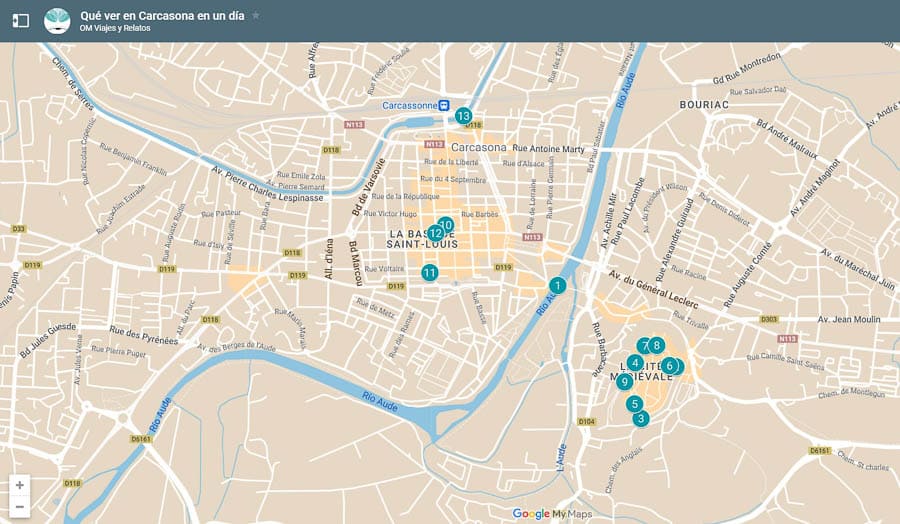
Task: Click the 'Carcasona' city label
Action: [x=479, y=148]
